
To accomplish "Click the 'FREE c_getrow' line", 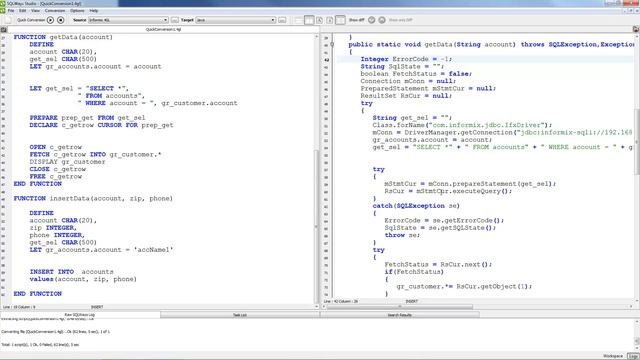I will pos(56,177).
